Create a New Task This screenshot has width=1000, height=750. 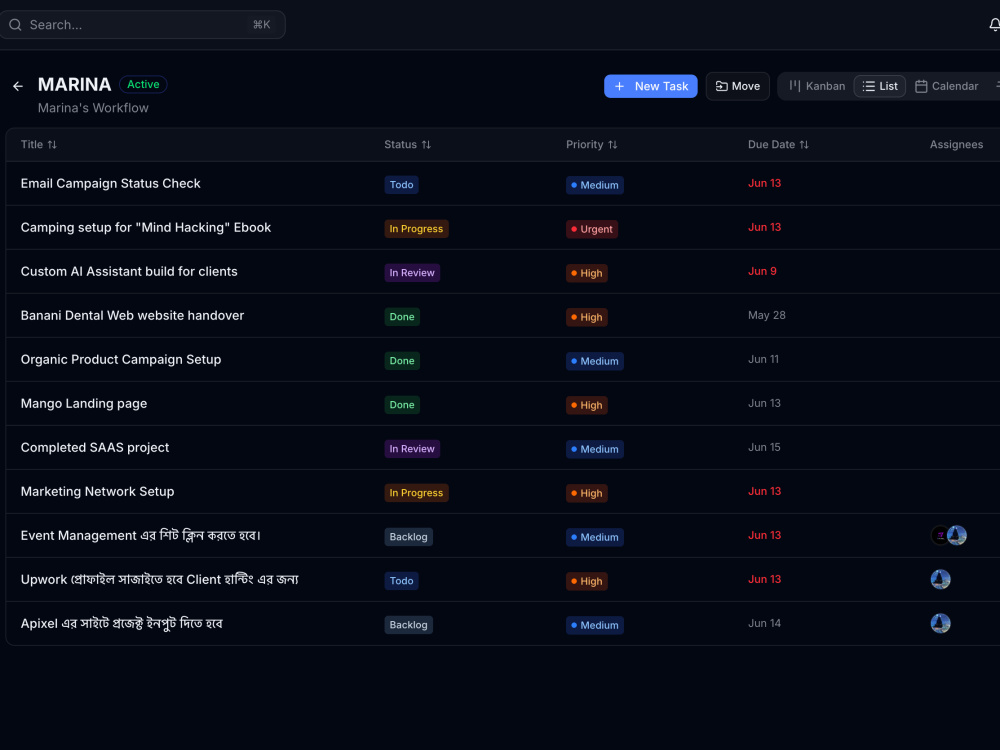(x=651, y=86)
